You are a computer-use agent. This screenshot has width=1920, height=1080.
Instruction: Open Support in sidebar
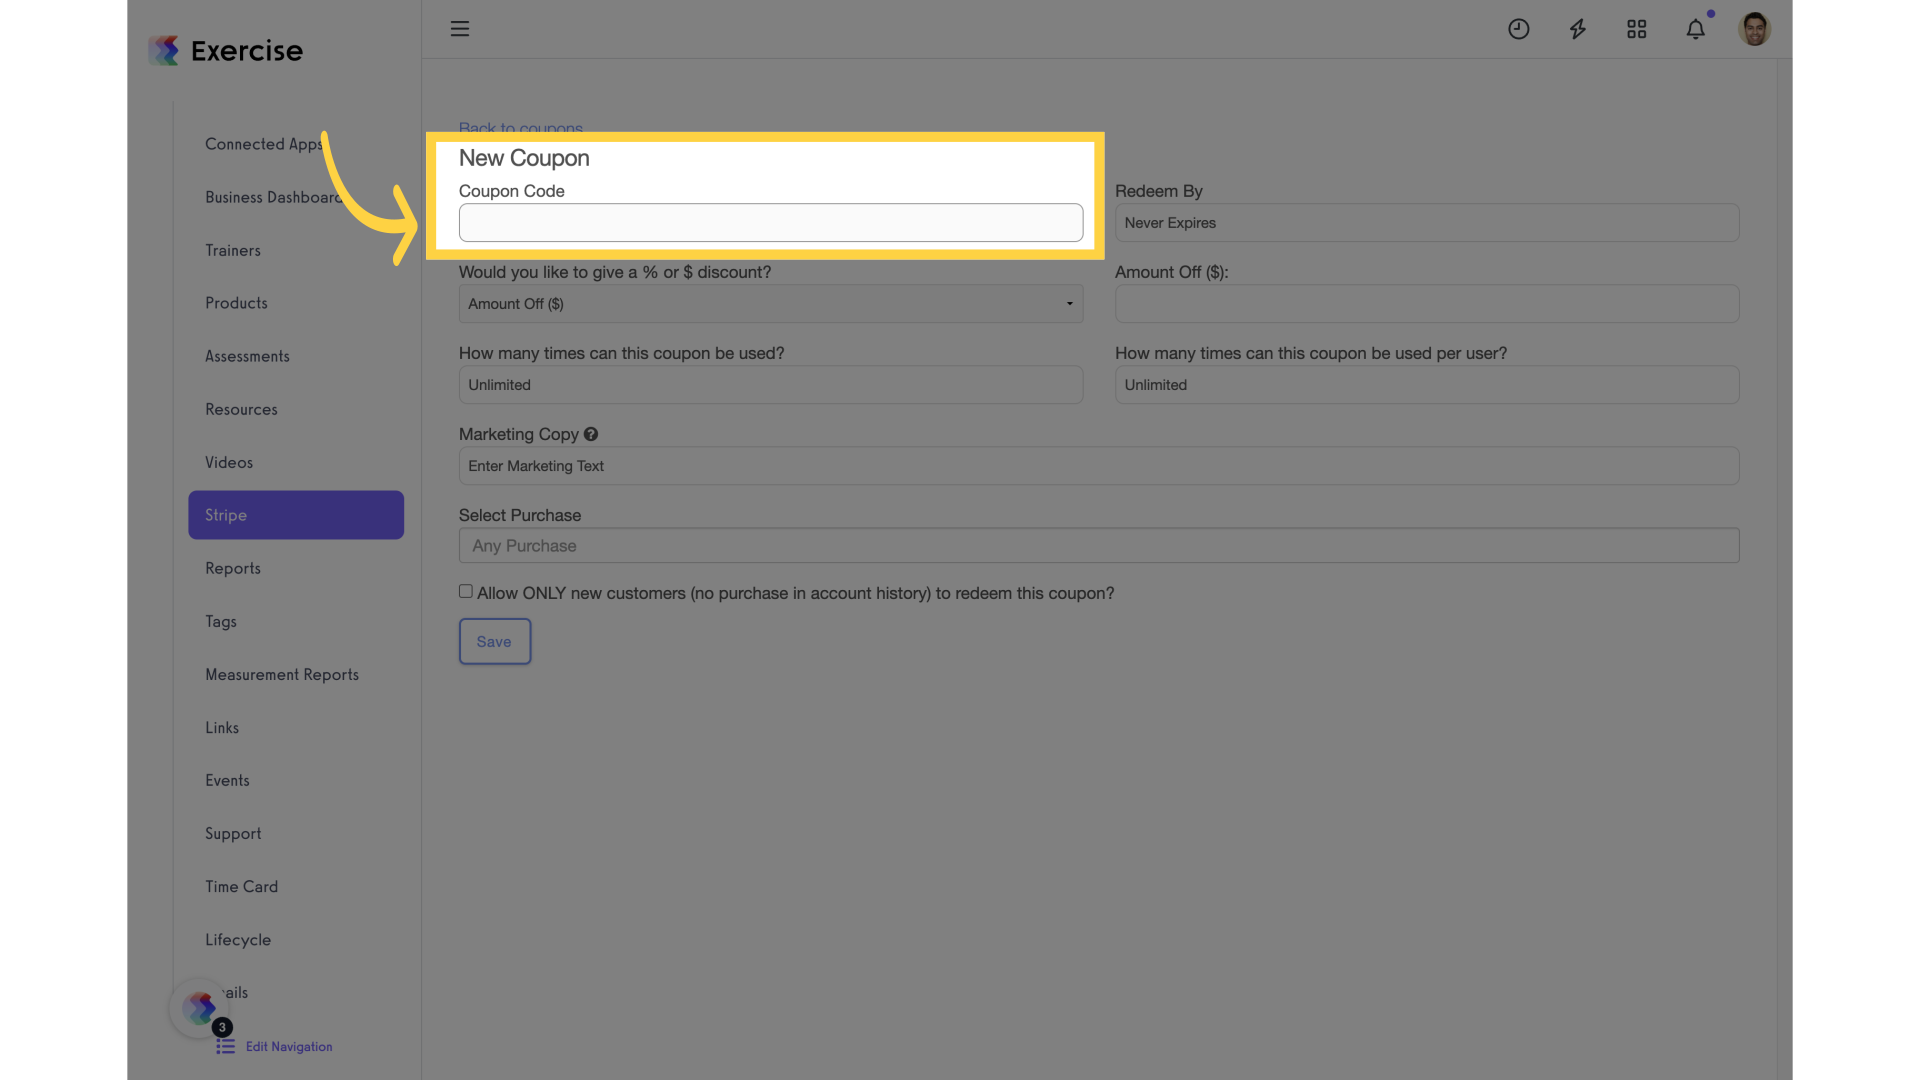(233, 833)
